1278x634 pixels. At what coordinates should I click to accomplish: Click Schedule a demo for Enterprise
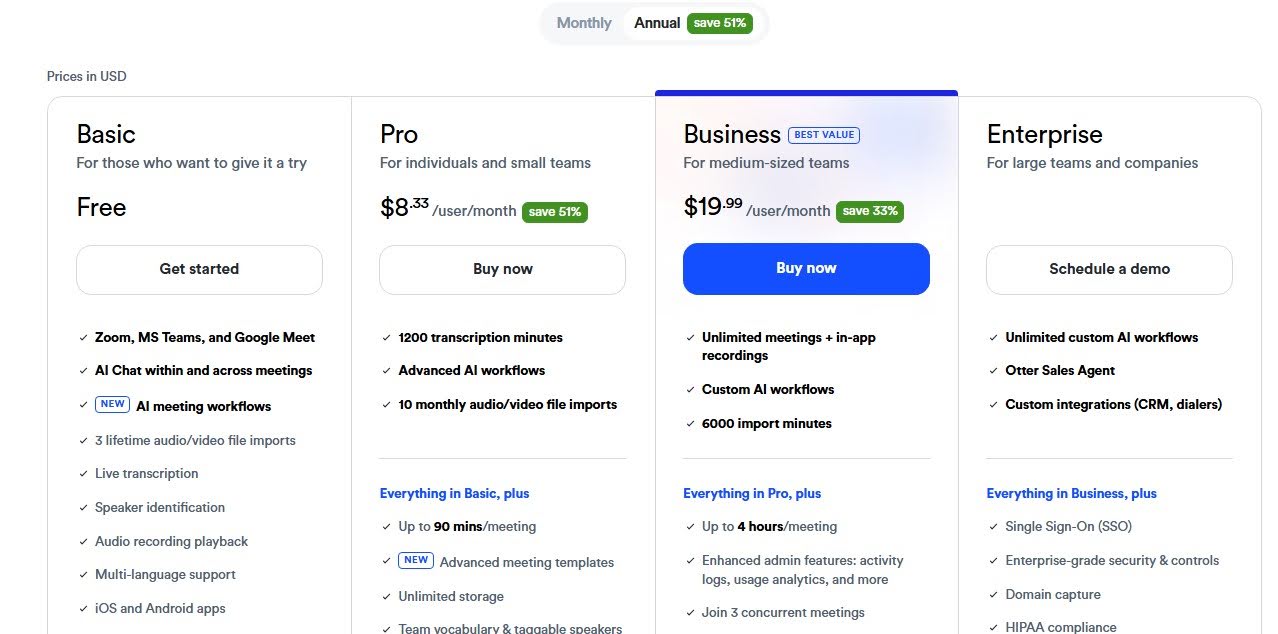1109,269
